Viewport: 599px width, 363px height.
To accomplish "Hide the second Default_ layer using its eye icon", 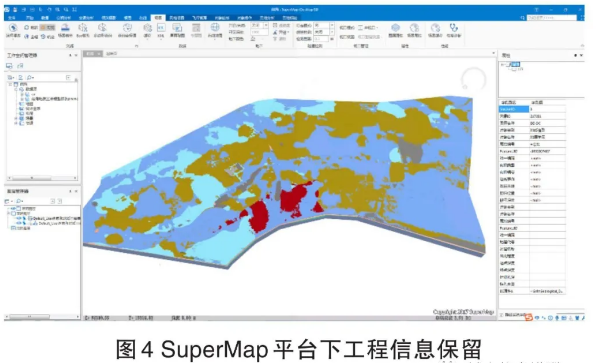I will 18,223.
